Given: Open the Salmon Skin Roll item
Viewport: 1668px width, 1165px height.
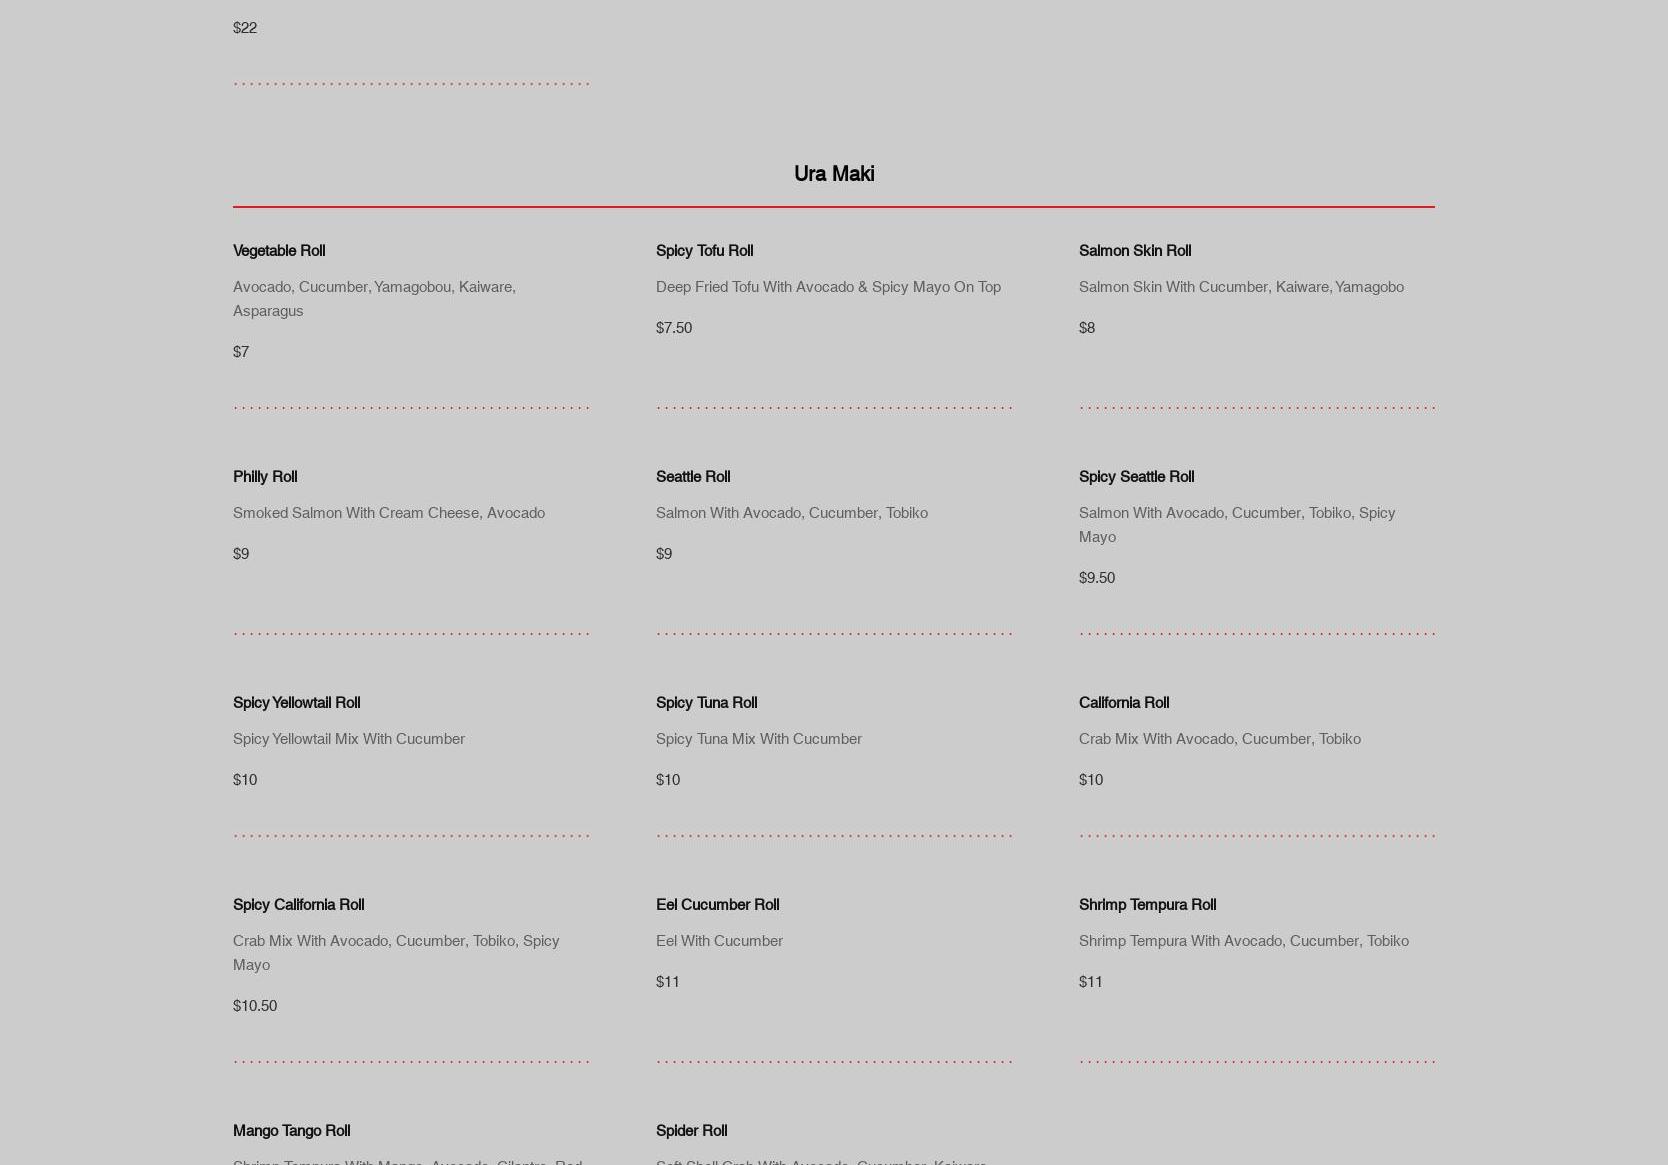Looking at the screenshot, I should (x=1134, y=251).
